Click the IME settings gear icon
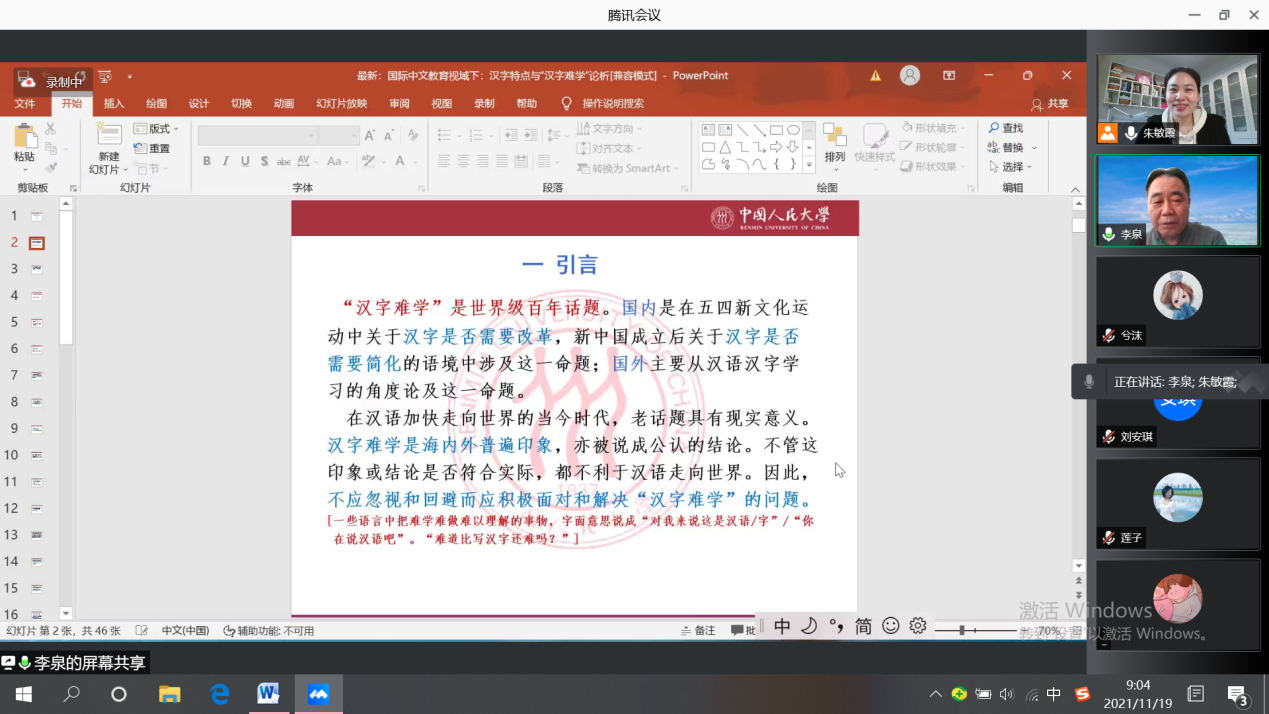 click(918, 626)
